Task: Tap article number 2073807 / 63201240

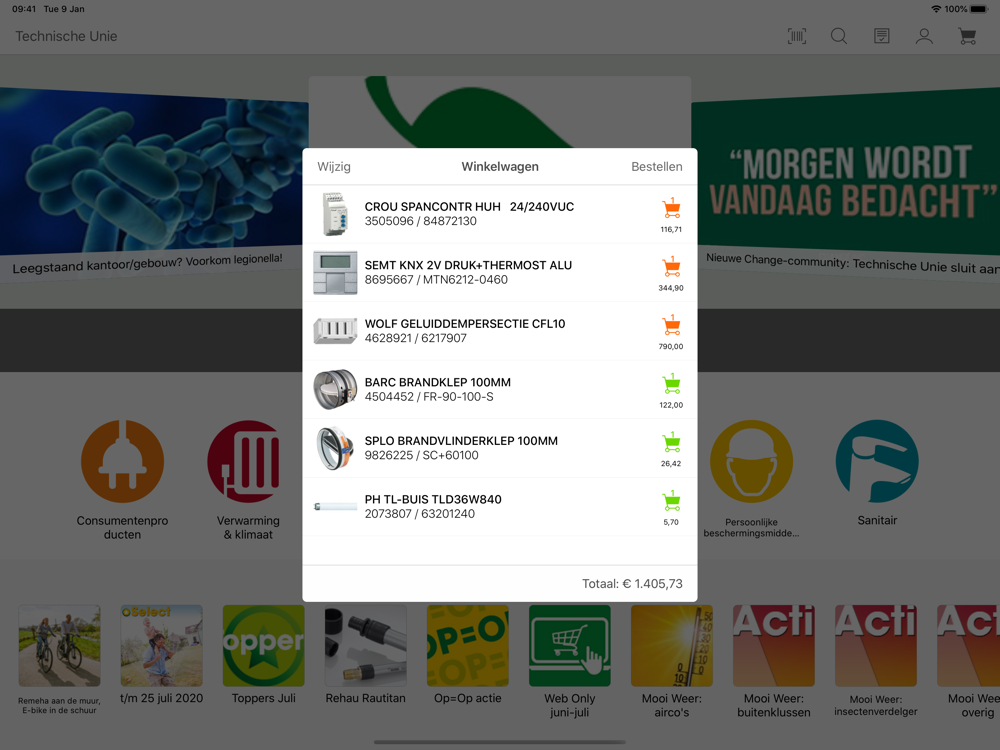Action: [x=420, y=514]
